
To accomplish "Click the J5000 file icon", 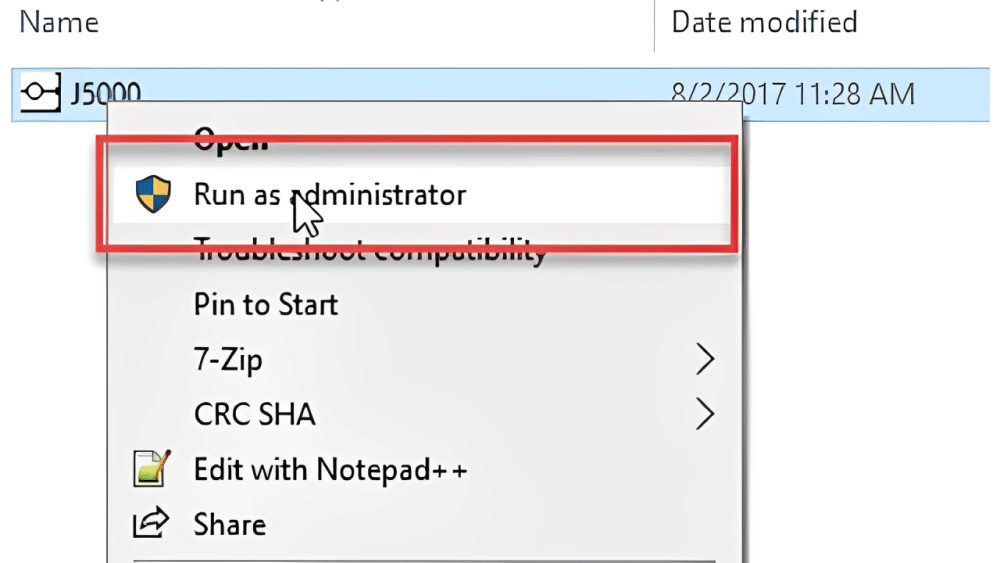I will pyautogui.click(x=39, y=94).
